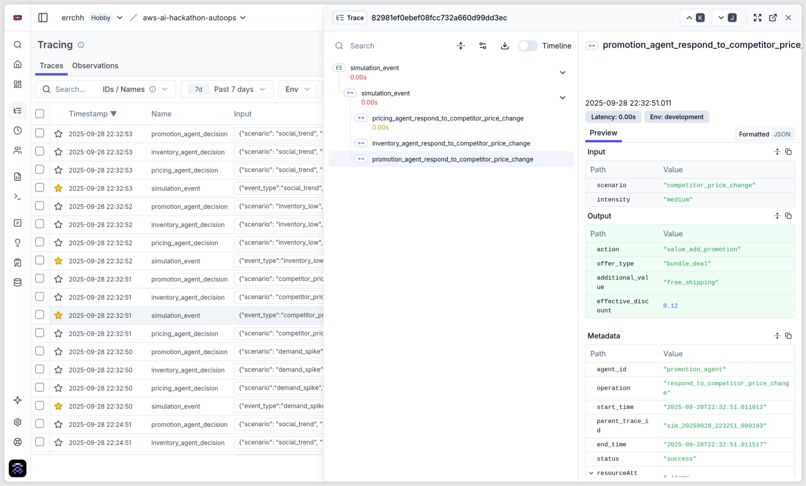This screenshot has width=806, height=486.
Task: Star the 22:32:53 promotion_agent_decision trace
Action: (58, 134)
